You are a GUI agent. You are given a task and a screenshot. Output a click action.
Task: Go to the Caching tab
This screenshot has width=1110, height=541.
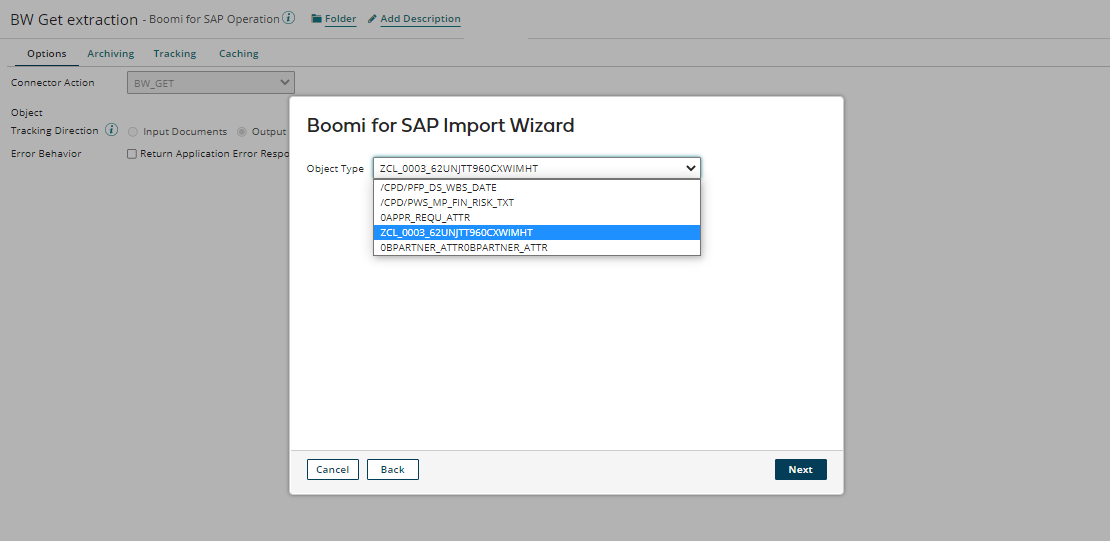click(239, 54)
